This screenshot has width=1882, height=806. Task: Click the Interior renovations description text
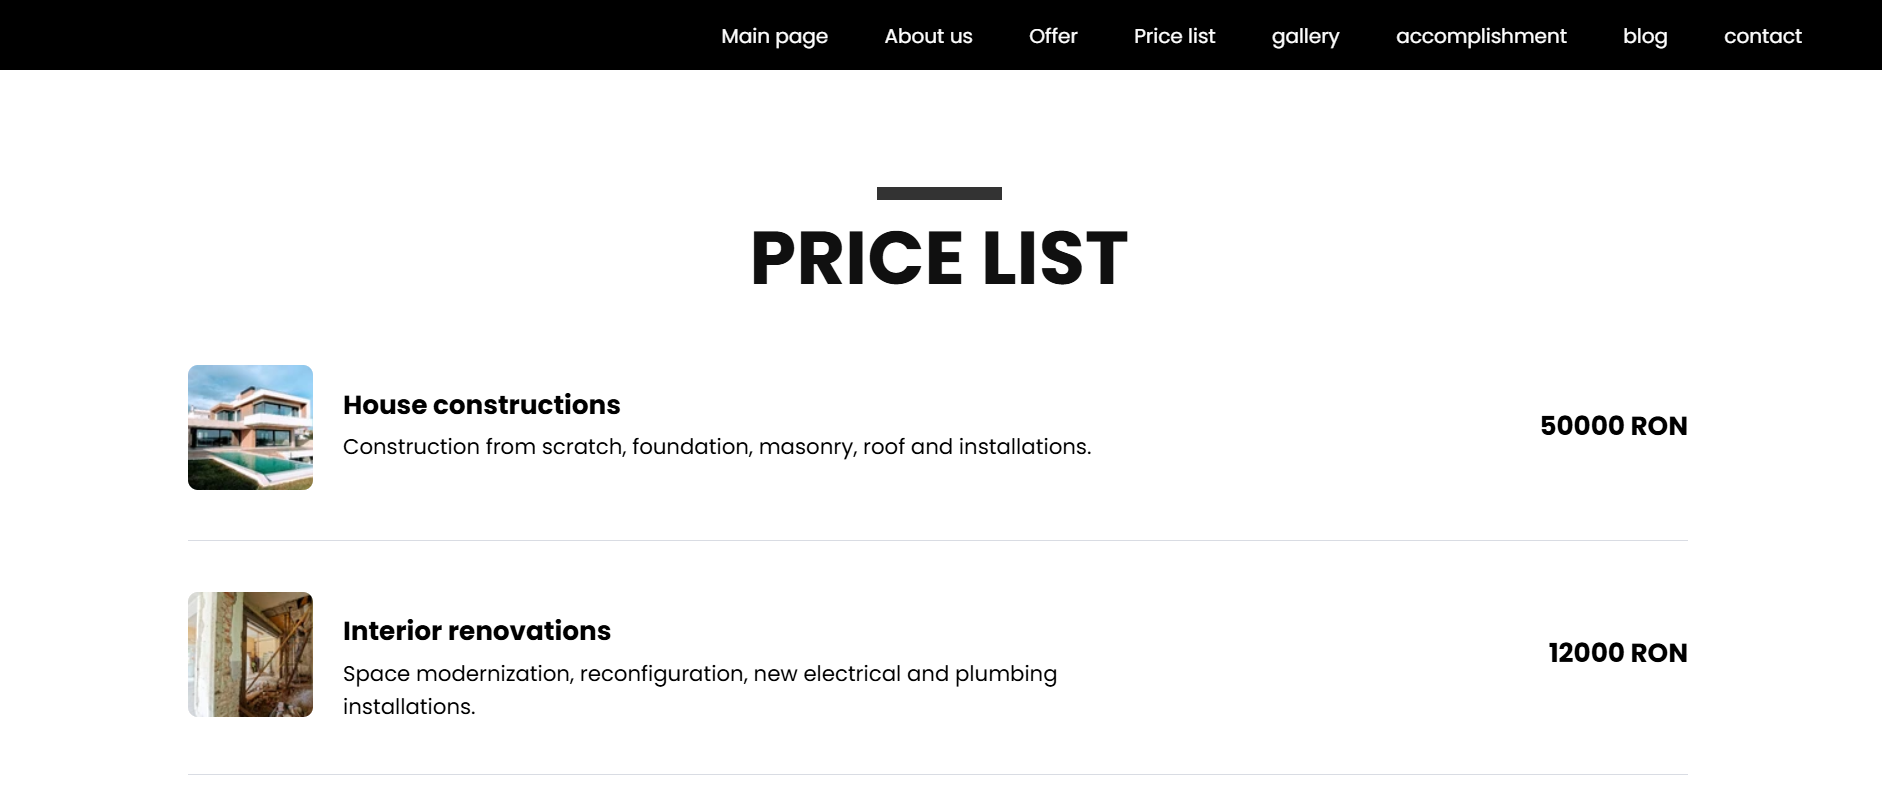coord(700,689)
